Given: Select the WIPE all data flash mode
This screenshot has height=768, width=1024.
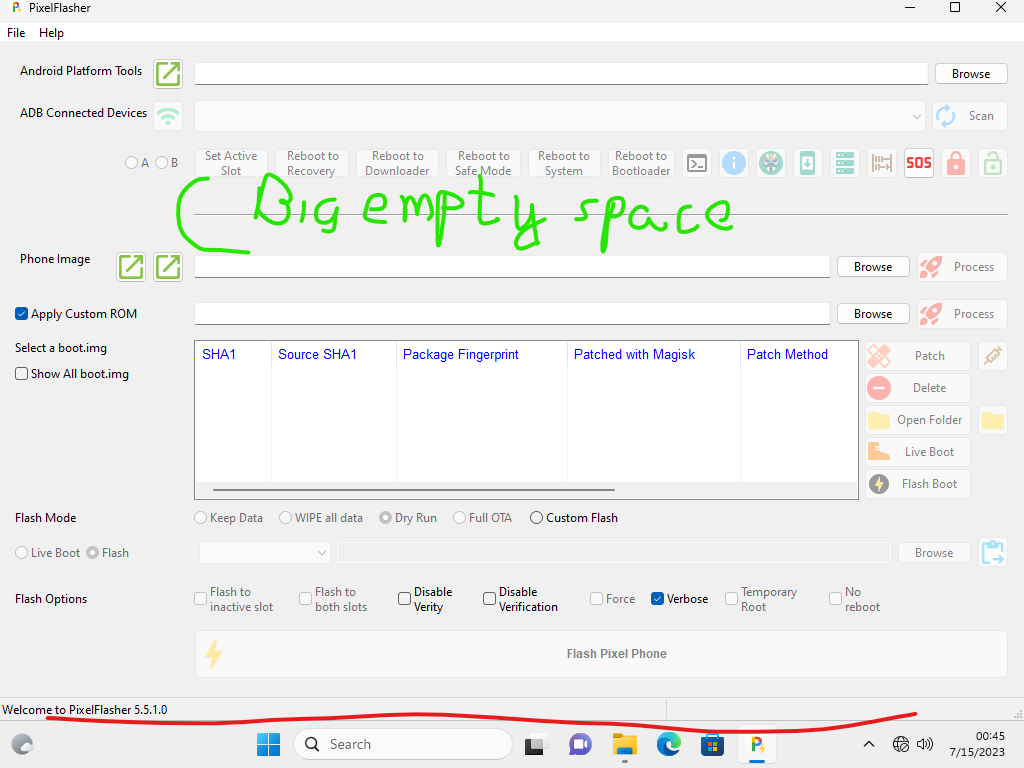Looking at the screenshot, I should 284,517.
